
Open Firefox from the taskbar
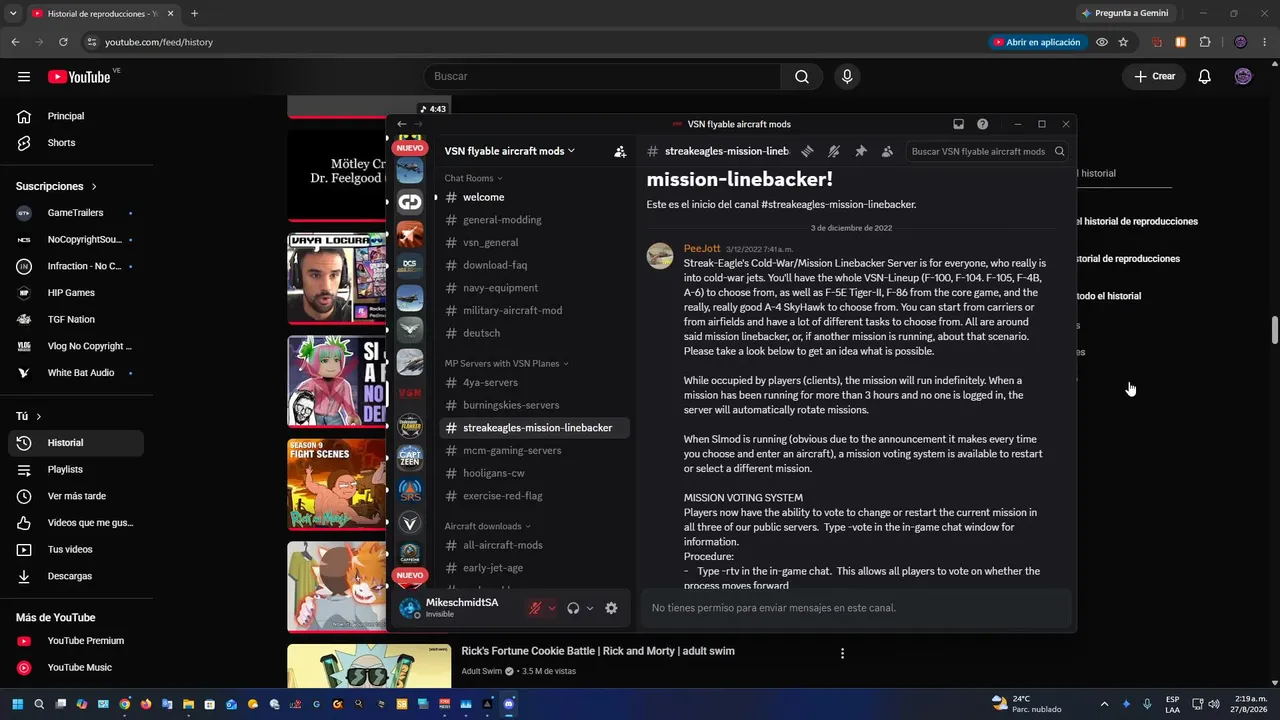pyautogui.click(x=145, y=704)
